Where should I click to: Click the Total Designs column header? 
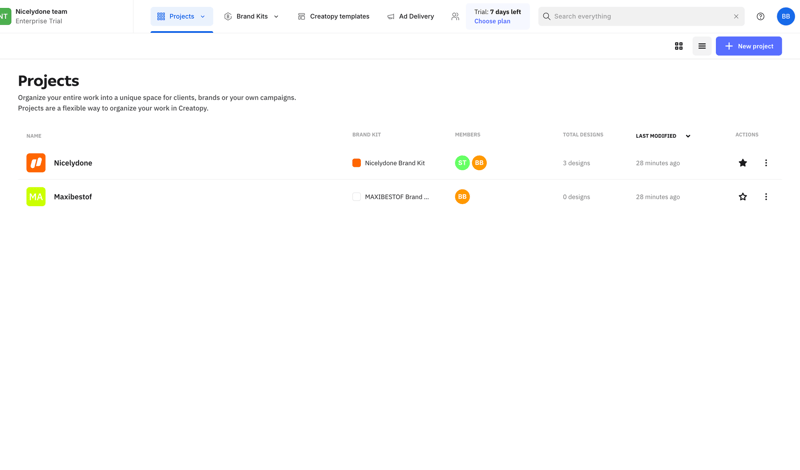coord(583,135)
